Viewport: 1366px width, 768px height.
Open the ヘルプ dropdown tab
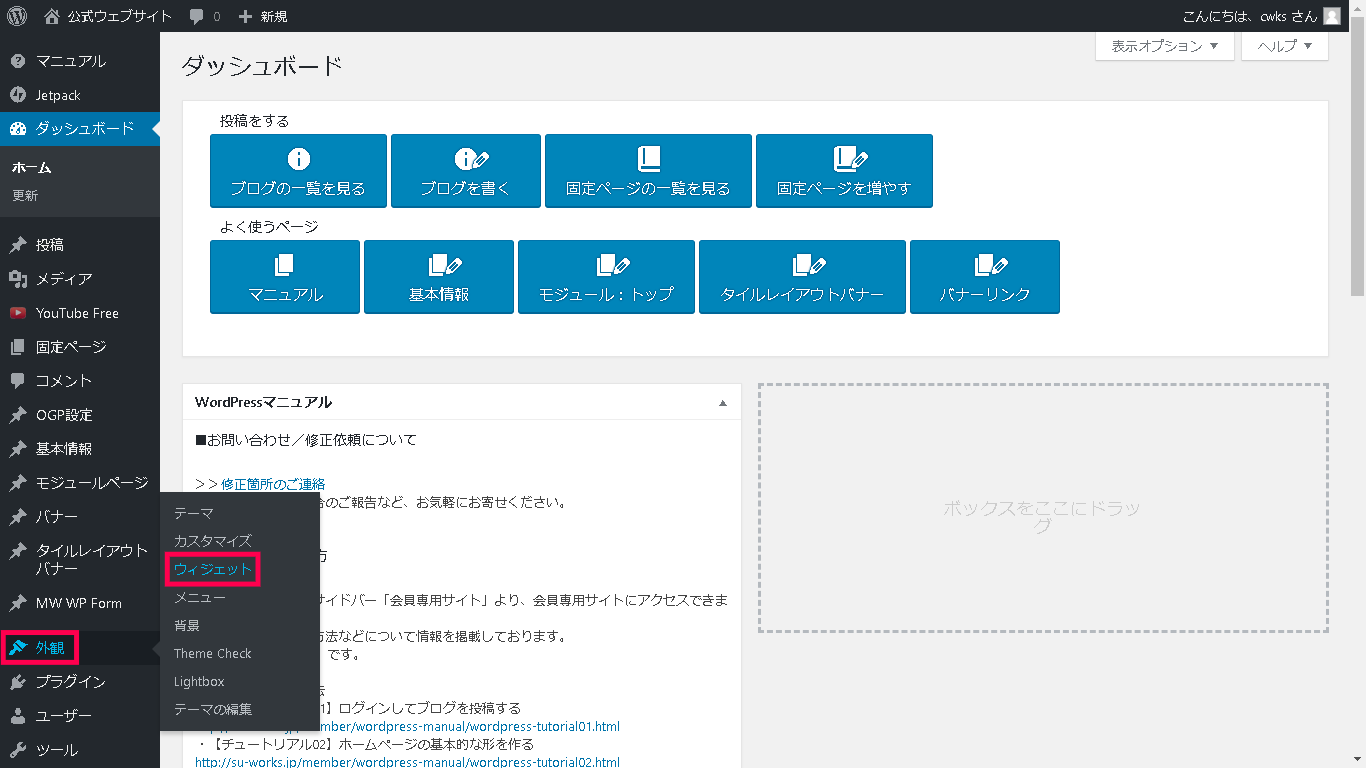1284,46
